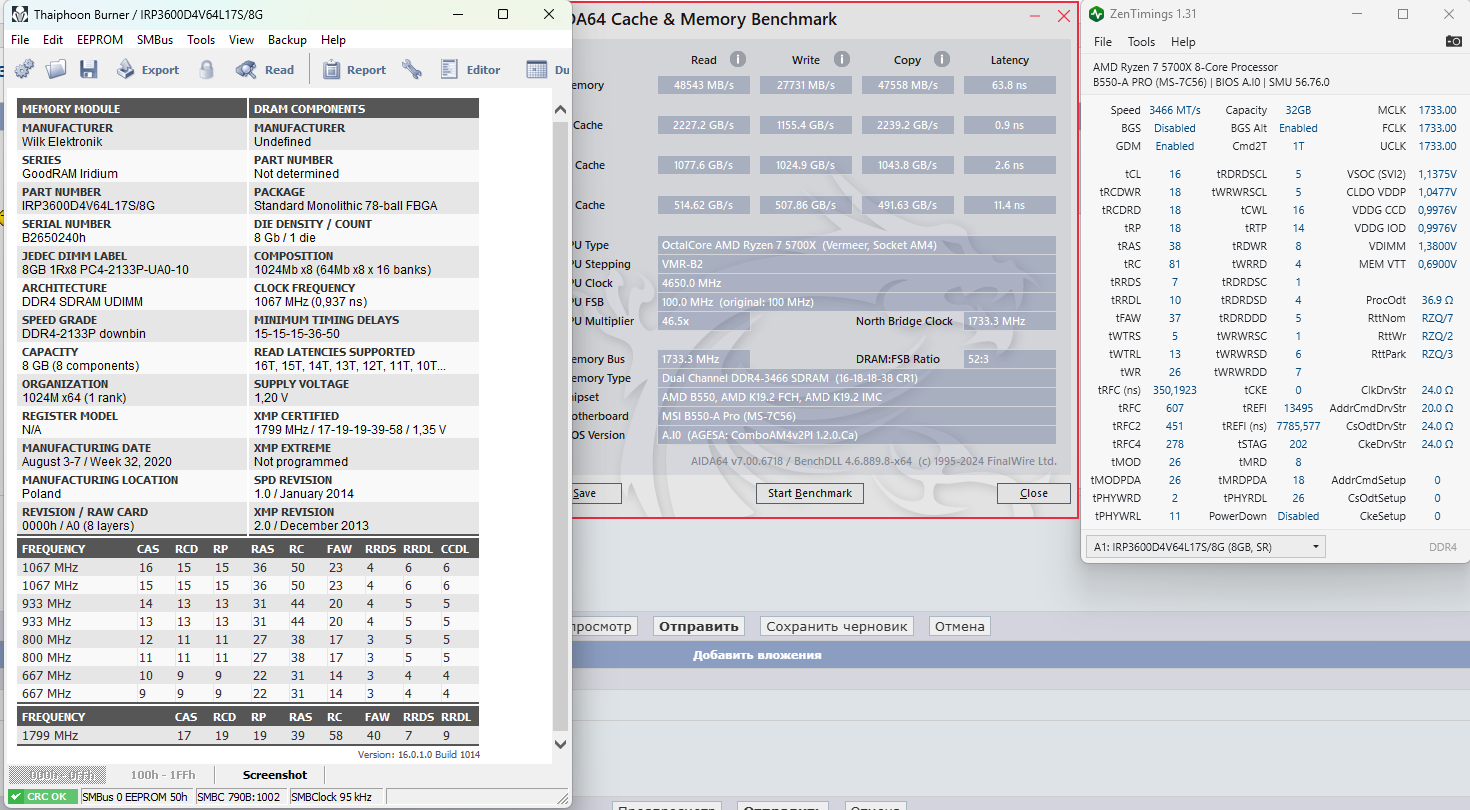Image resolution: width=1470 pixels, height=810 pixels.
Task: Click the info icon next to Read column
Action: [738, 59]
